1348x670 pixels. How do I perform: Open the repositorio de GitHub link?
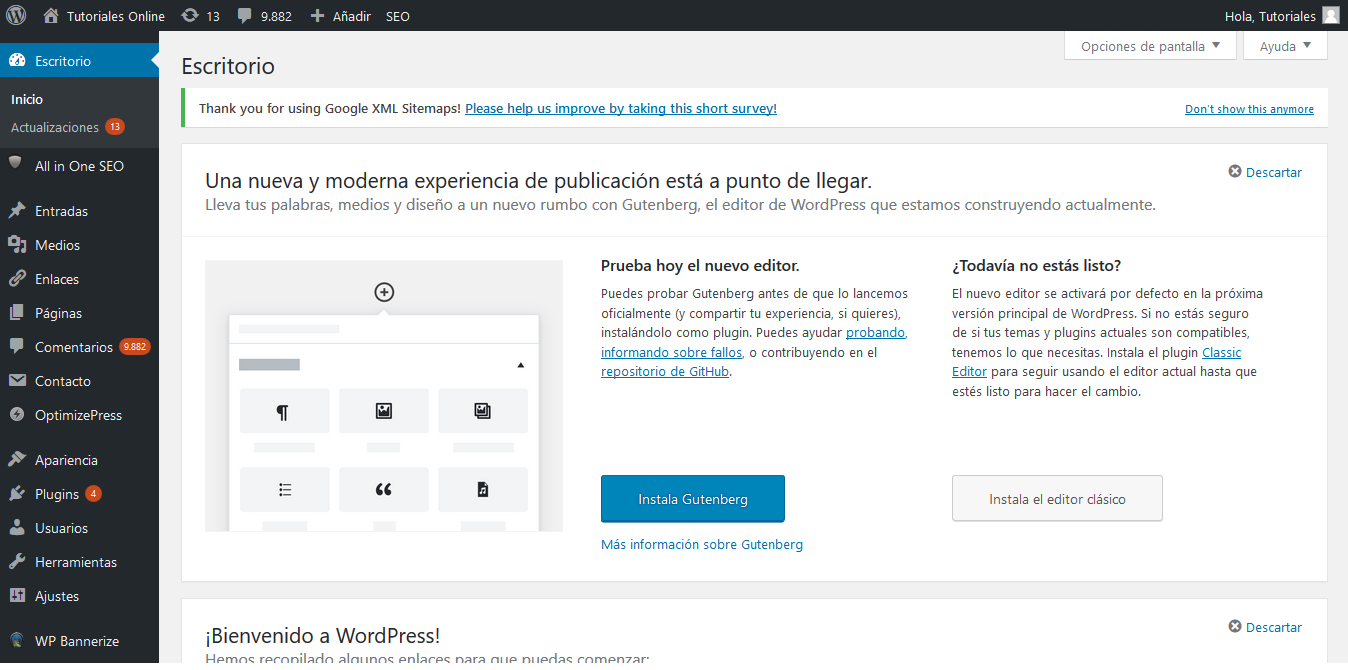666,371
